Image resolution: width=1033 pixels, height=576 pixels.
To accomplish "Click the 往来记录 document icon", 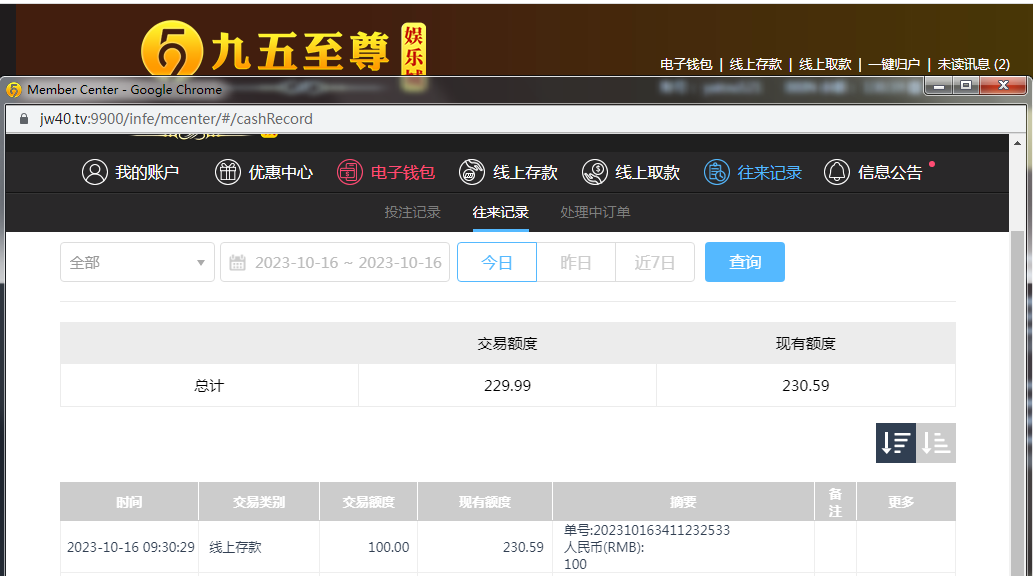I will click(717, 173).
